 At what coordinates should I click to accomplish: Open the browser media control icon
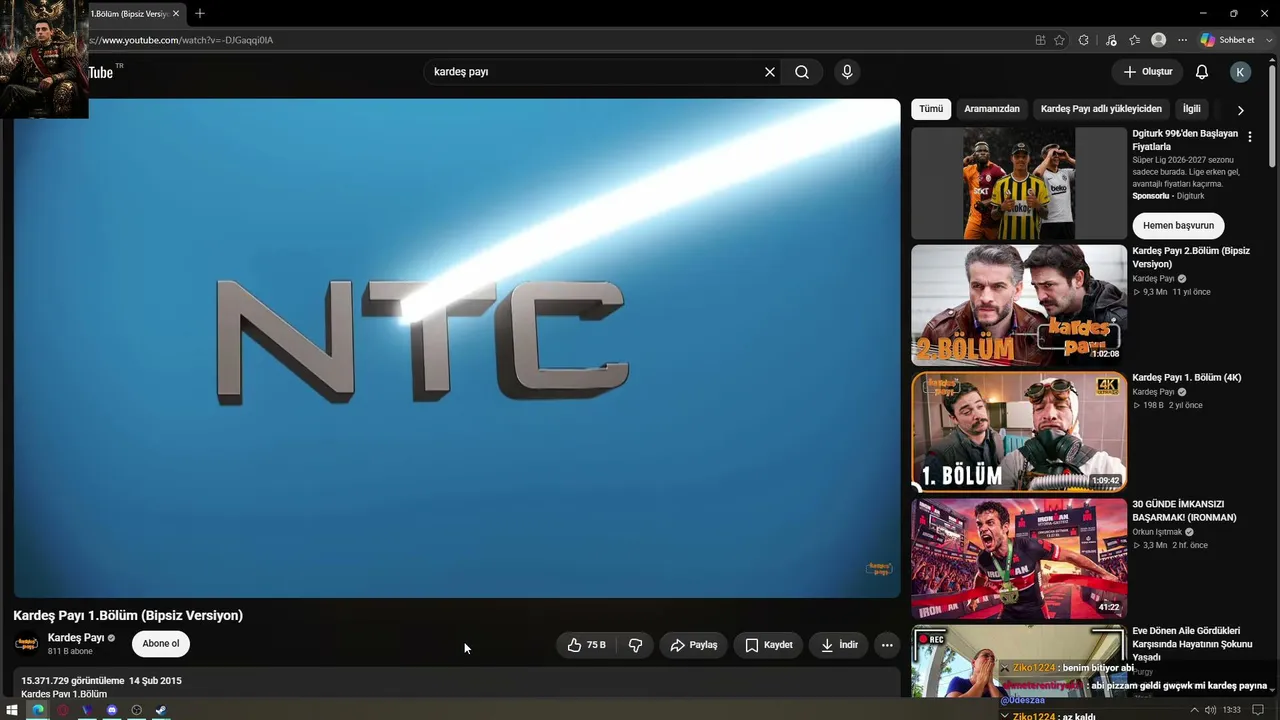pyautogui.click(x=1111, y=40)
